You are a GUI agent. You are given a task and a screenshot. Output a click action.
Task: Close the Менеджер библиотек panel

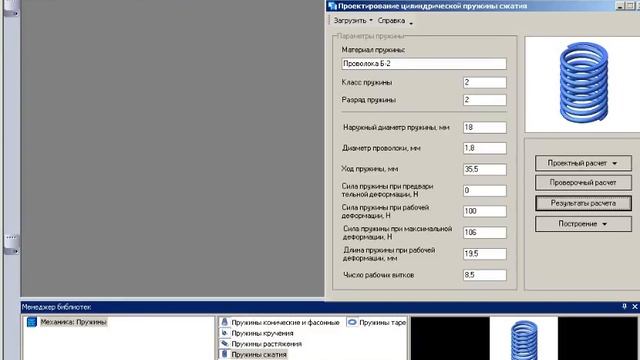point(635,307)
